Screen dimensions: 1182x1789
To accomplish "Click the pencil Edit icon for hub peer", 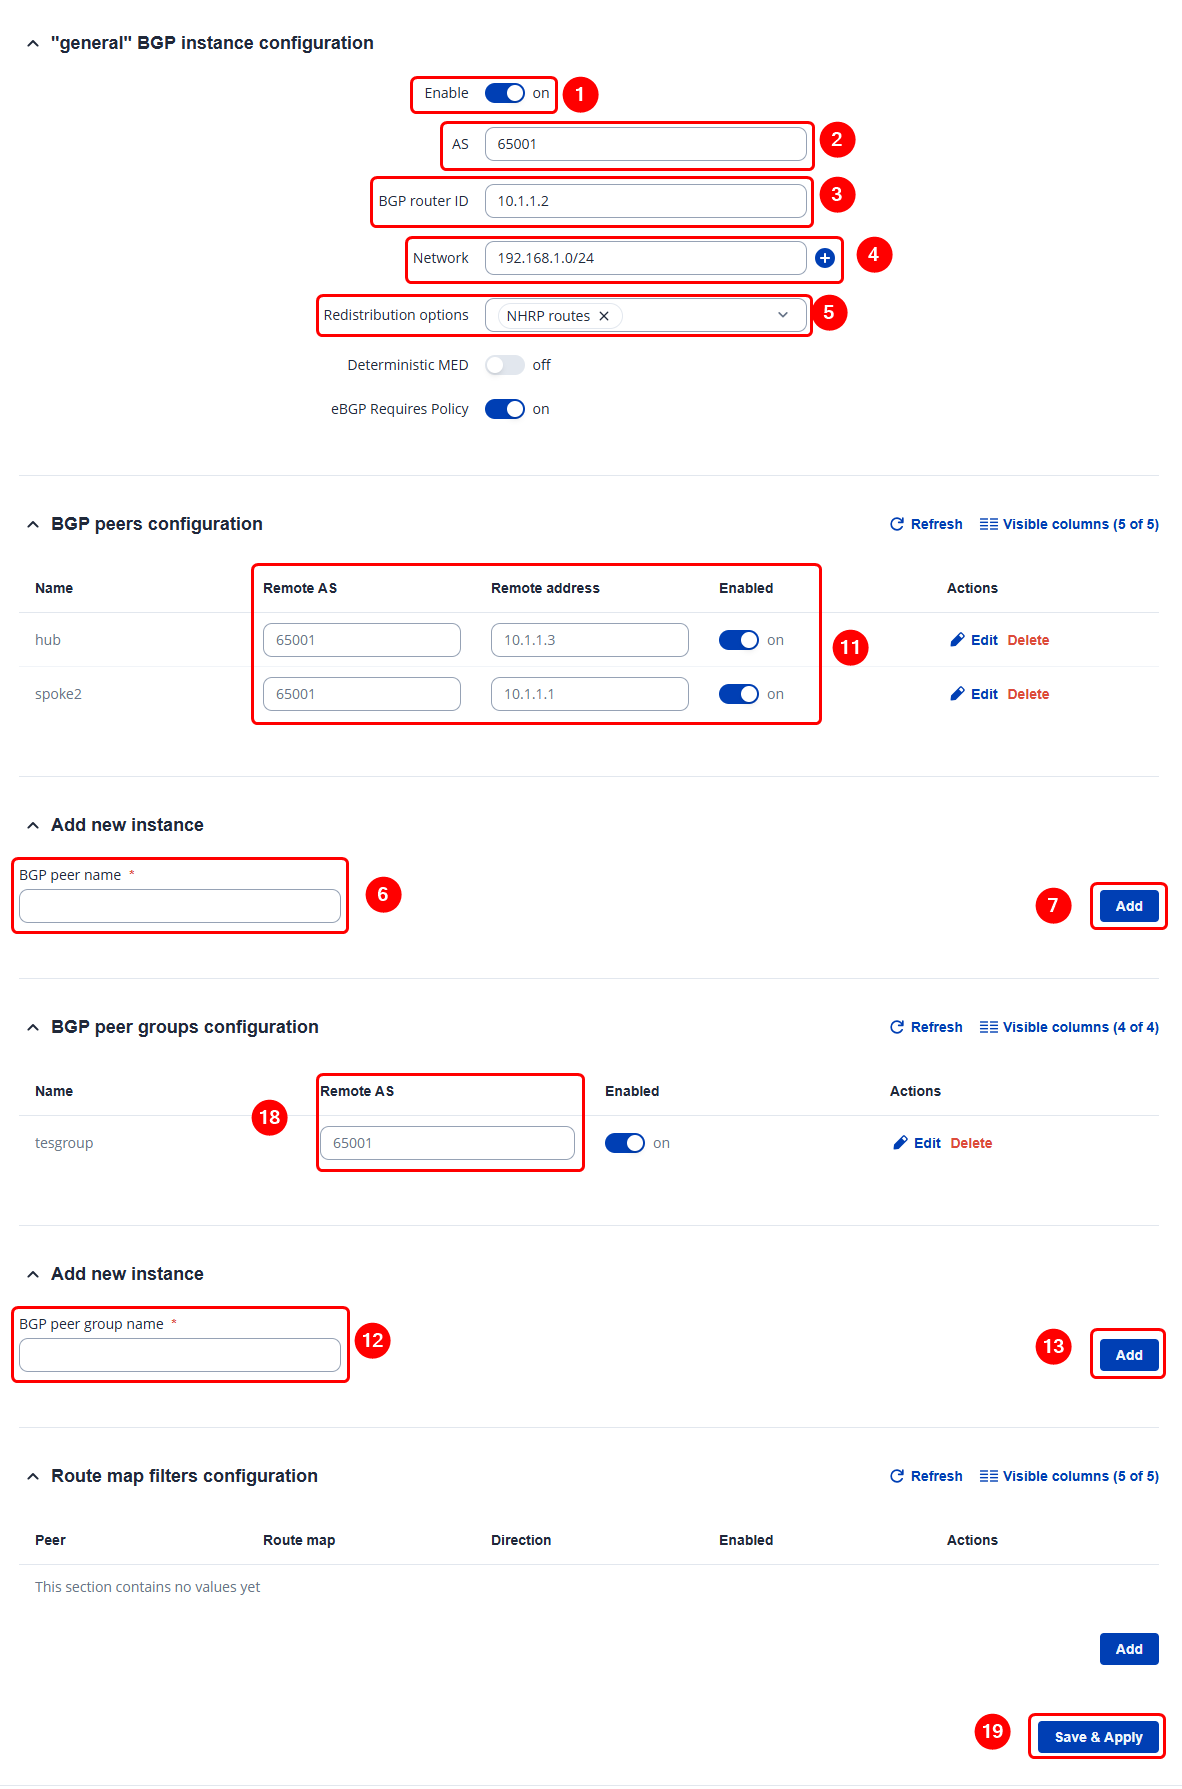I will click(x=958, y=640).
